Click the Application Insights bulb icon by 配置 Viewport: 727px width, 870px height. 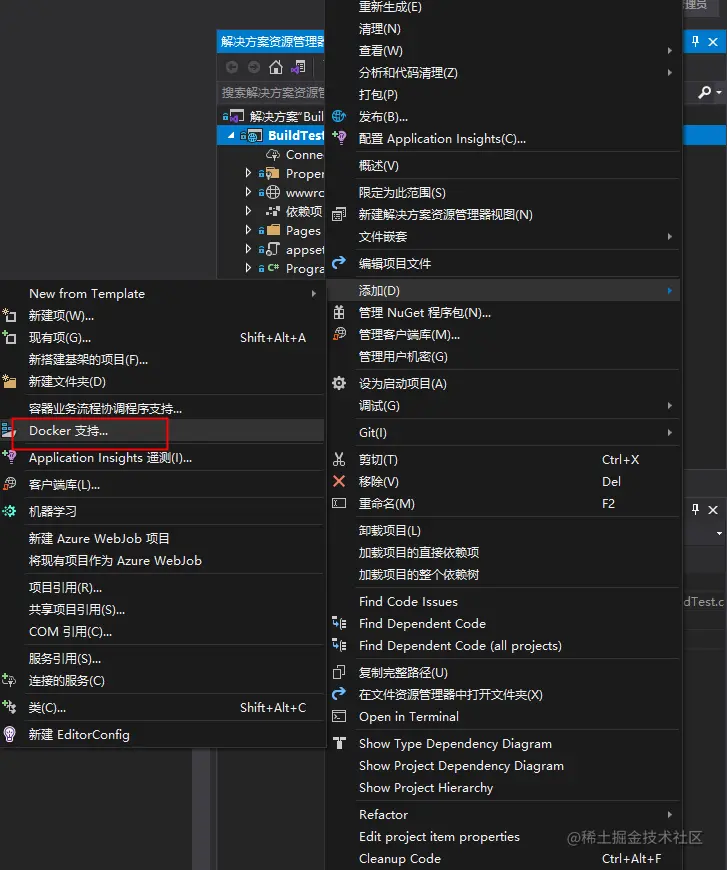(x=339, y=138)
